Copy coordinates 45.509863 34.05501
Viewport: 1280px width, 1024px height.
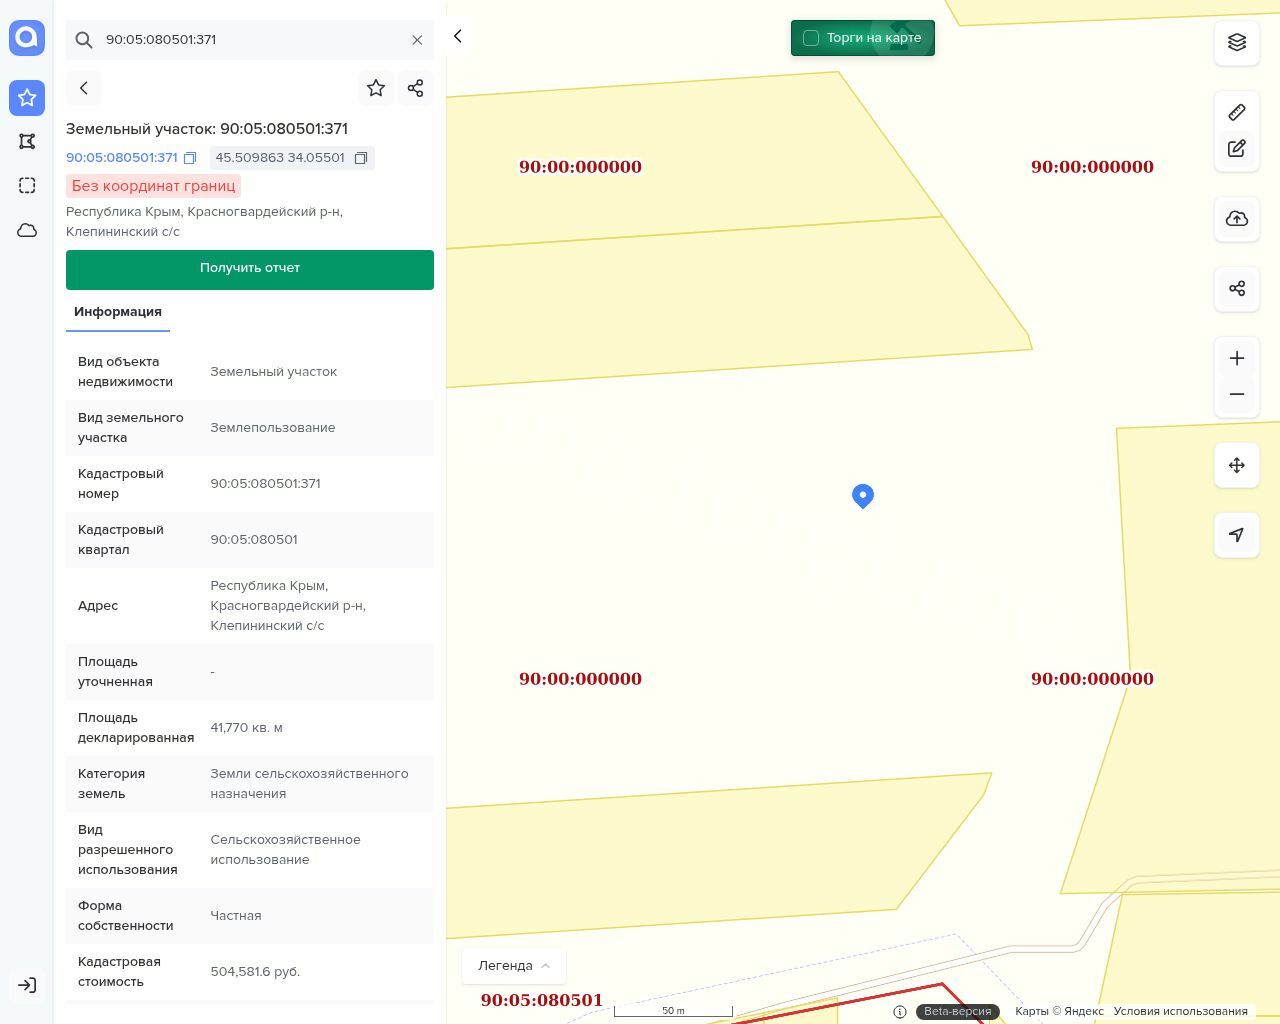(x=361, y=158)
